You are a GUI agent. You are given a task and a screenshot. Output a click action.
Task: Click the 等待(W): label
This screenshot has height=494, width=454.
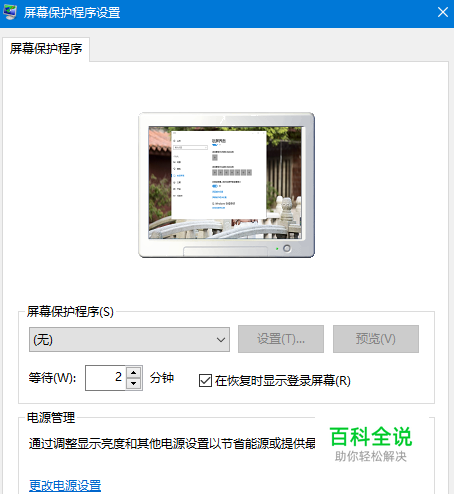tap(52, 378)
